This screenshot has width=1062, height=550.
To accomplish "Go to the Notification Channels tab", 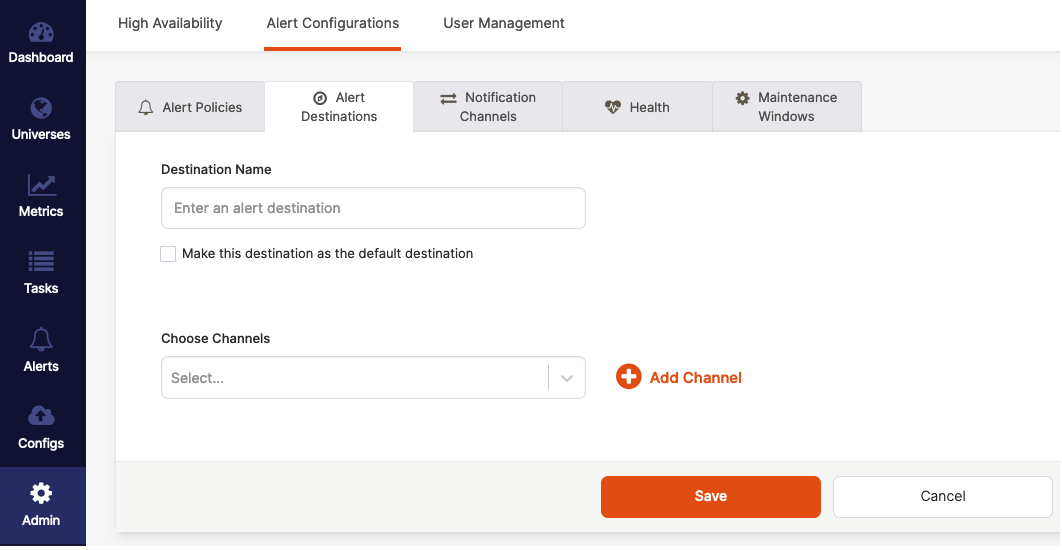I will click(488, 107).
